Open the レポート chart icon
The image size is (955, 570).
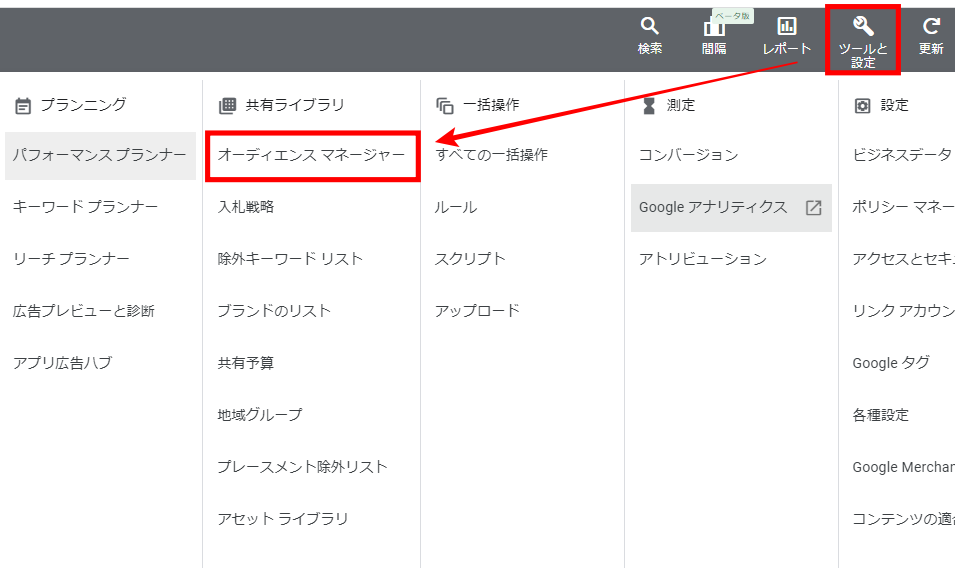click(x=787, y=26)
